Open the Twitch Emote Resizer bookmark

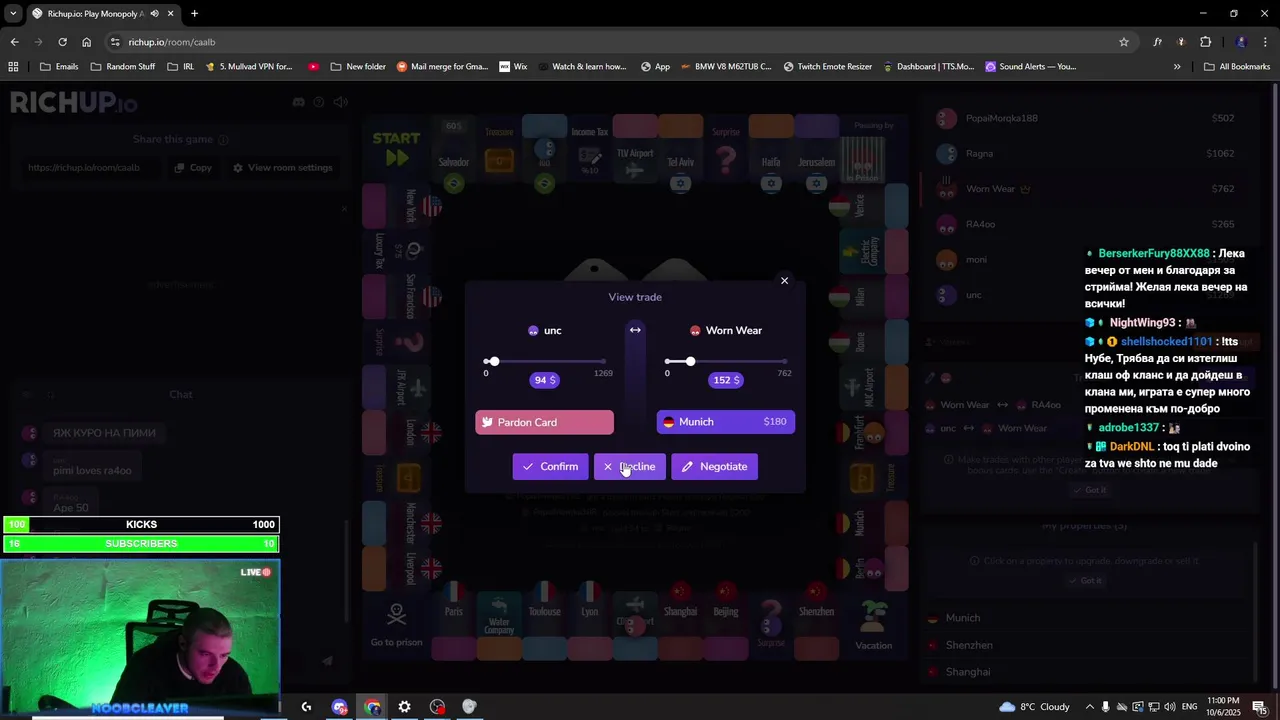coord(828,67)
